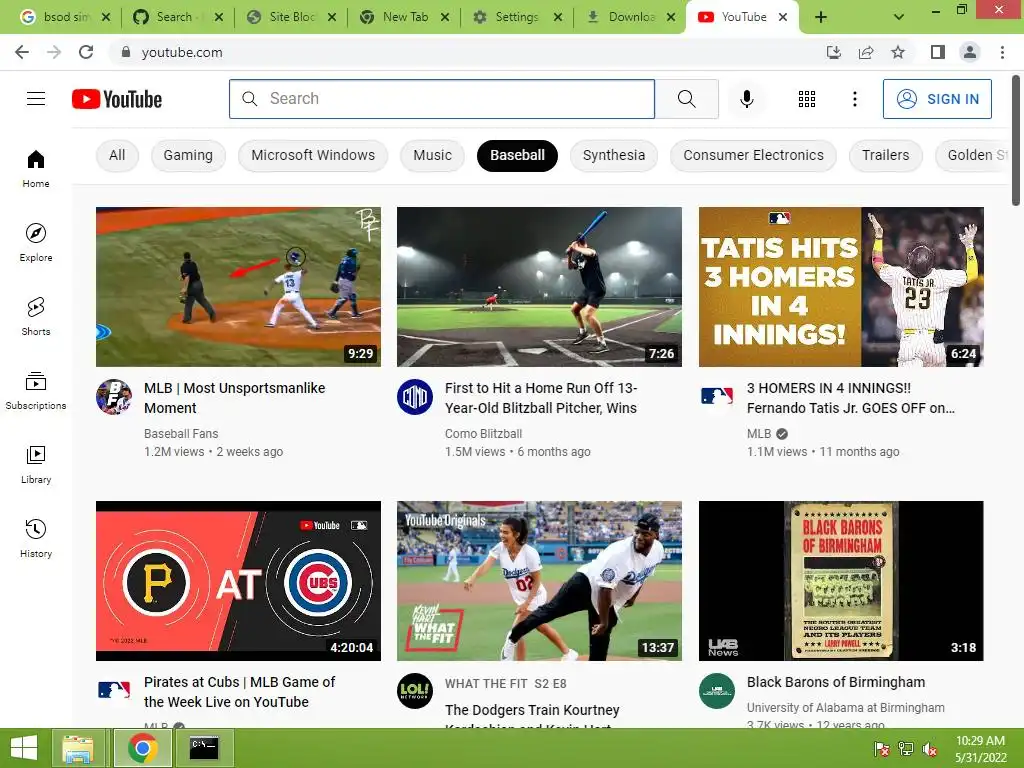Click the UAB channel avatar
The width and height of the screenshot is (1024, 768).
pyautogui.click(x=716, y=690)
